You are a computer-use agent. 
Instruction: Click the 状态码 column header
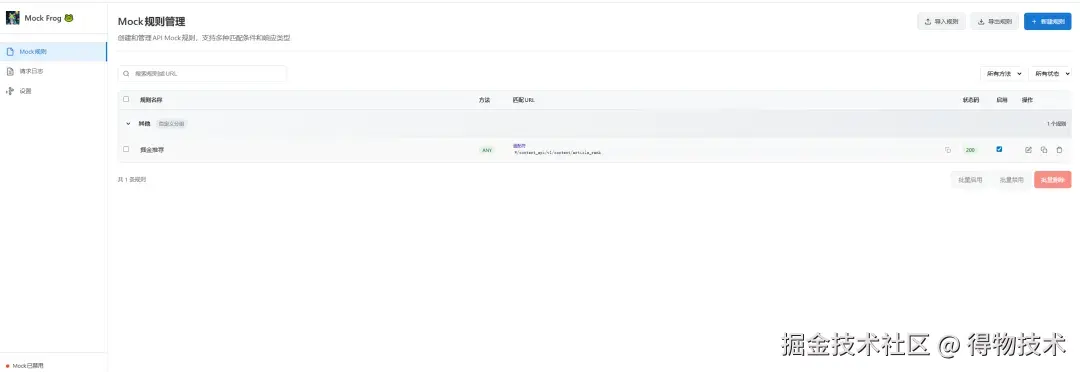click(970, 100)
